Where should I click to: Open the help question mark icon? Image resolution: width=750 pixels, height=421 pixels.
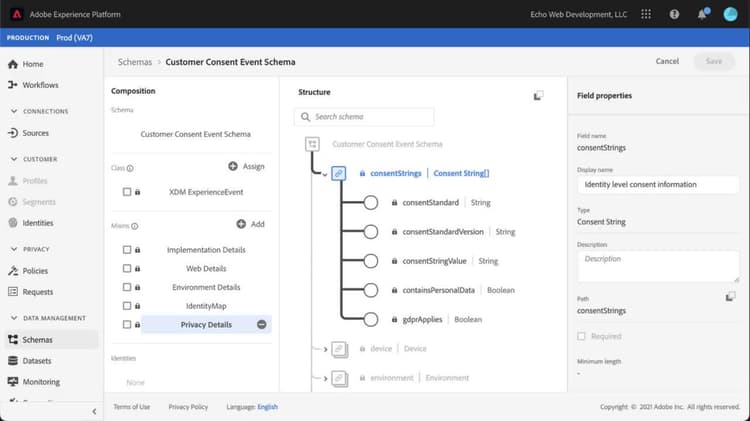coord(674,14)
